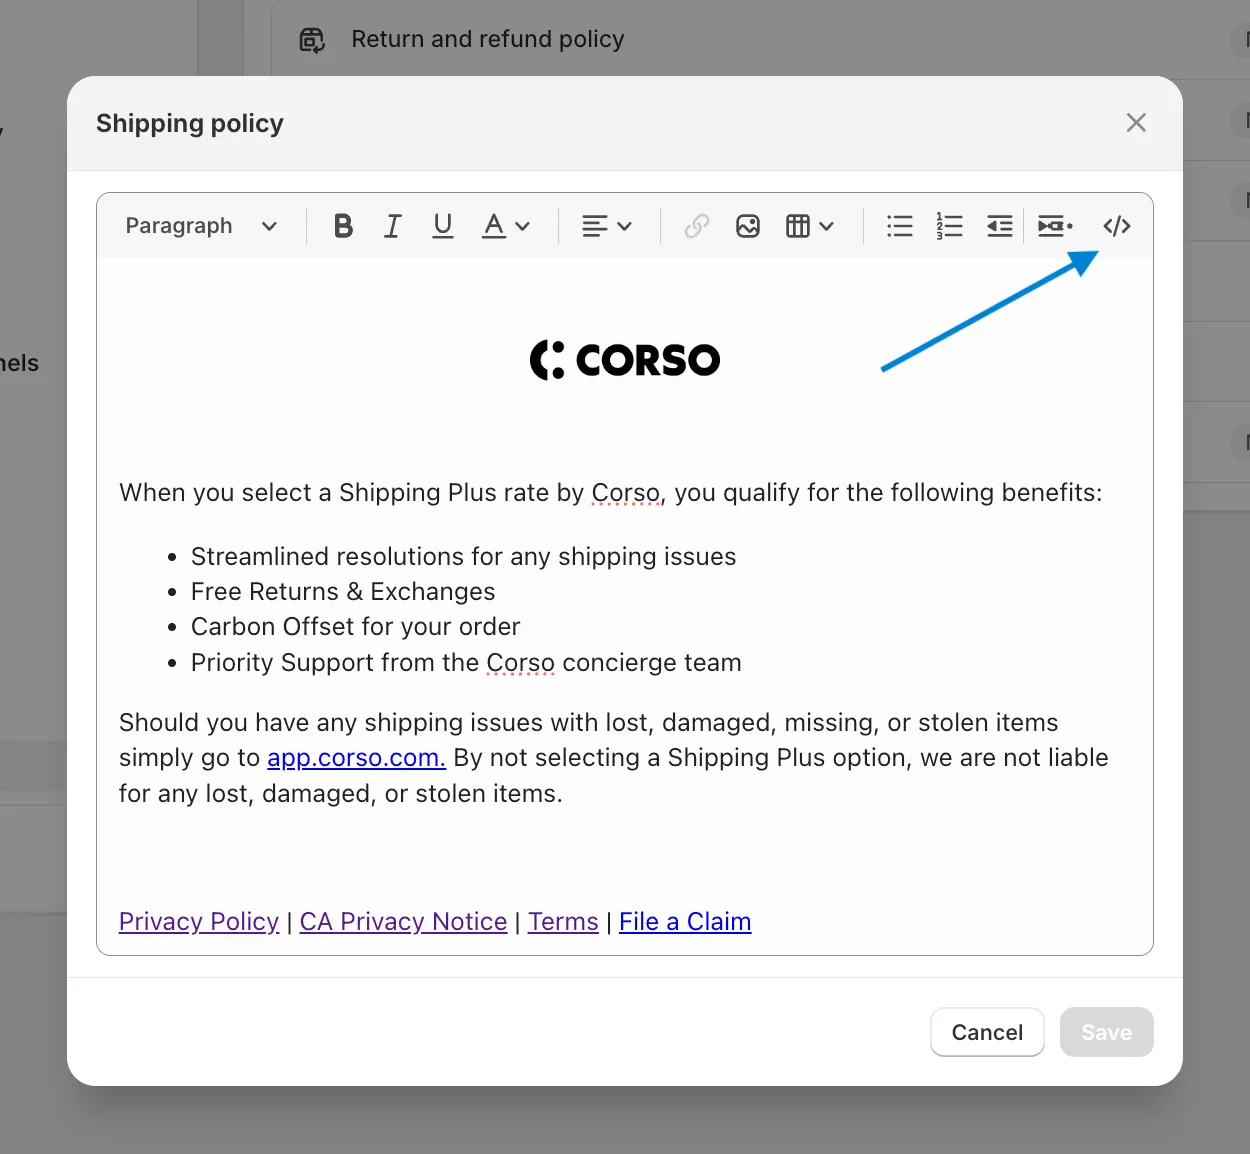Save the shipping policy
Viewport: 1250px width, 1154px height.
pyautogui.click(x=1106, y=1032)
